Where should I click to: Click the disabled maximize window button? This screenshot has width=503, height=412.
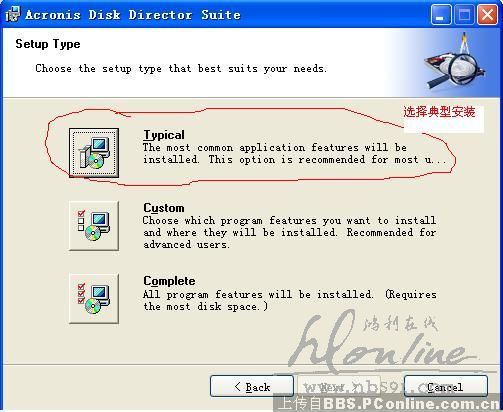(x=464, y=15)
